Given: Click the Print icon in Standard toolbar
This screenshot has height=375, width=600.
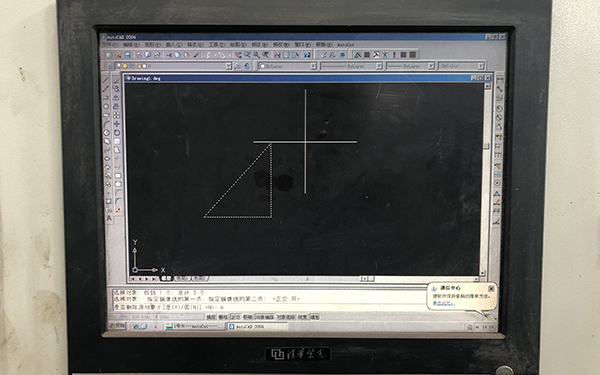Looking at the screenshot, I should point(139,55).
